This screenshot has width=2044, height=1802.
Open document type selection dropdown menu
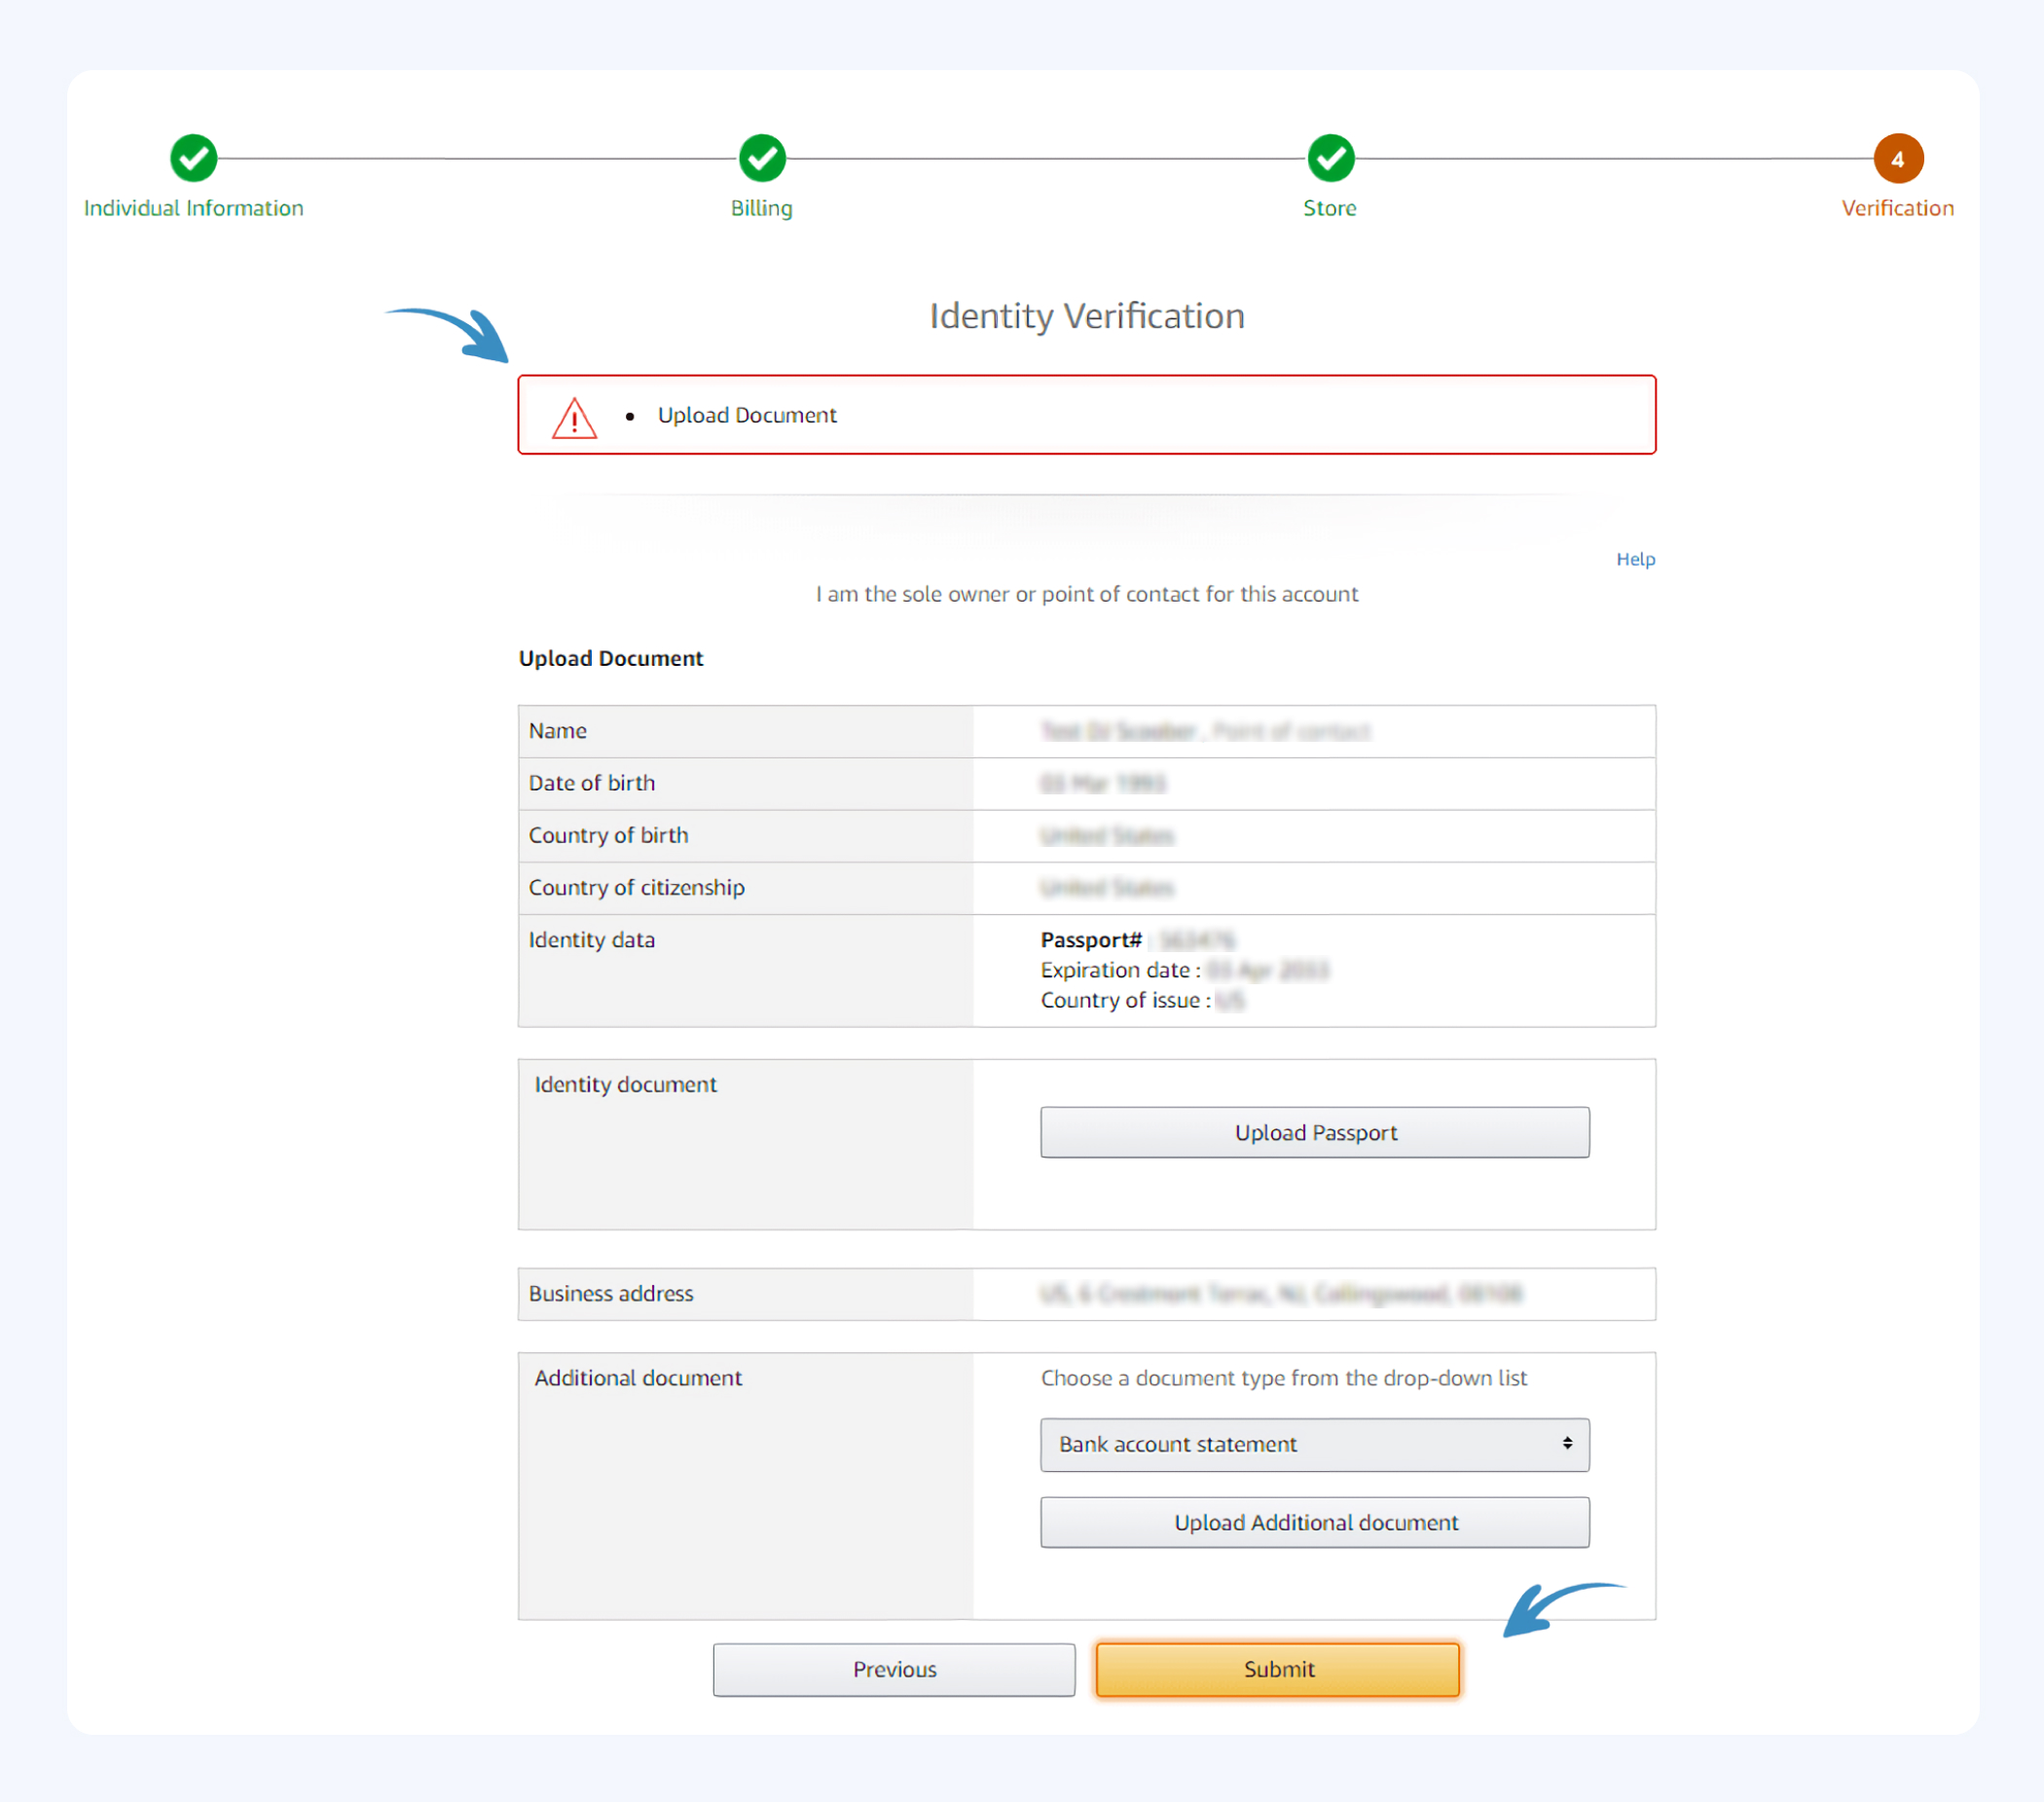pos(1317,1444)
